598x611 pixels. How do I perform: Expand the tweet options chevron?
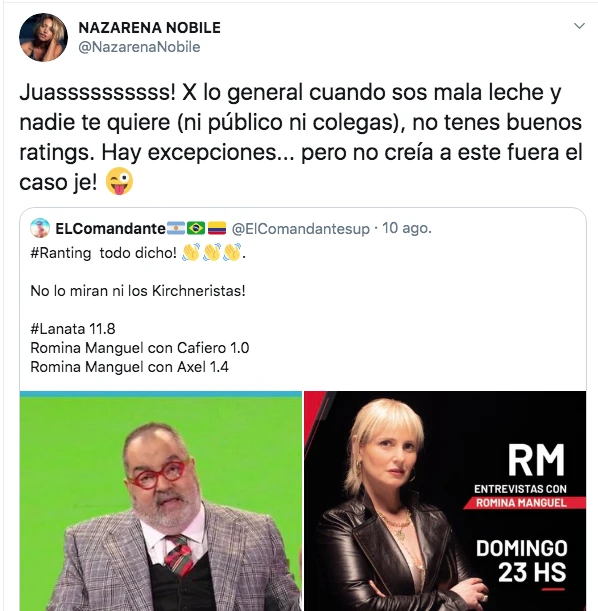(579, 26)
